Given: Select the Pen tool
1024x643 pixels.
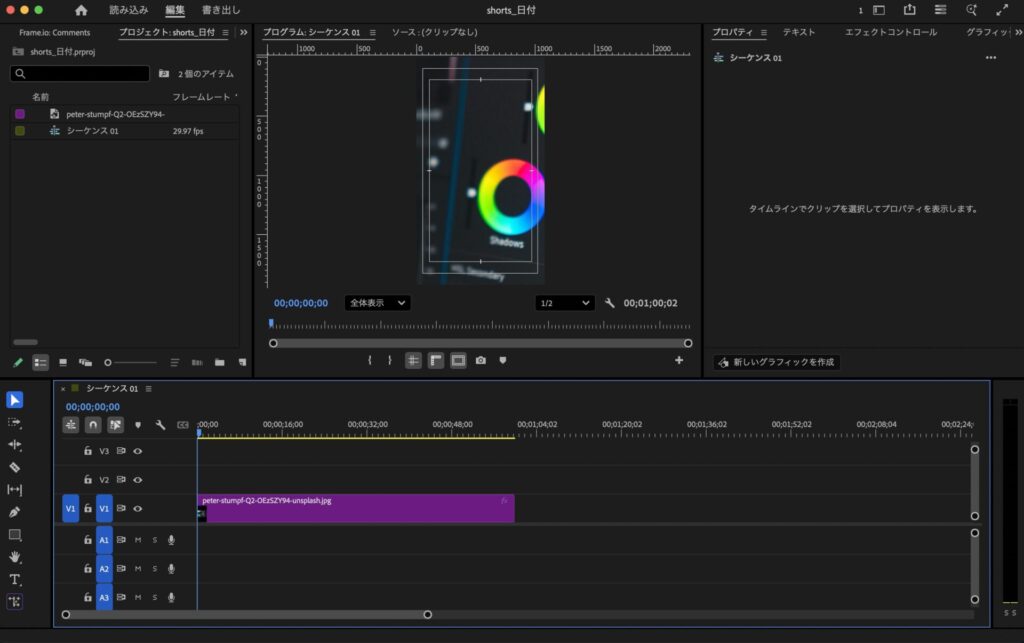Looking at the screenshot, I should click(15, 512).
